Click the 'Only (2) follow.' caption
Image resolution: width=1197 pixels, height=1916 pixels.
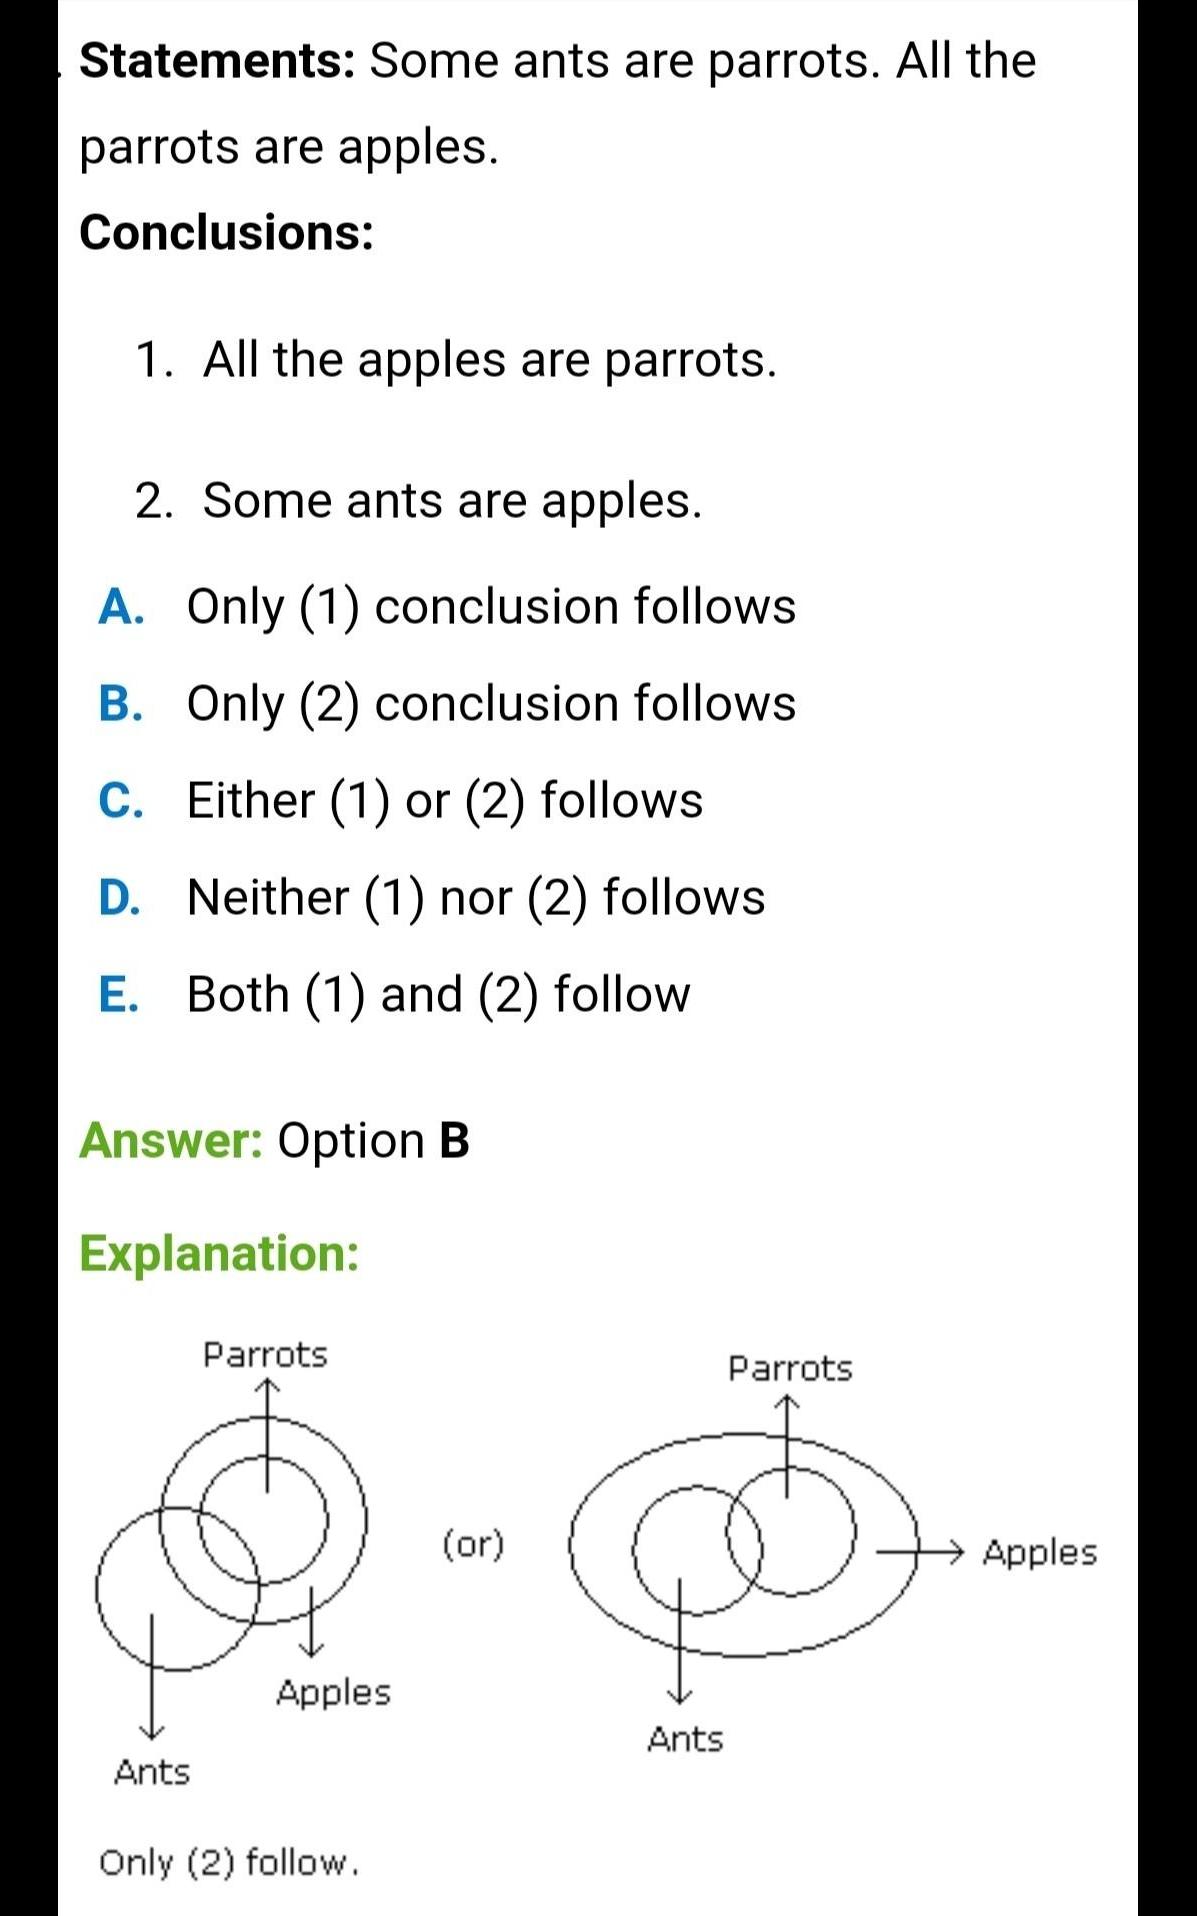(228, 1862)
